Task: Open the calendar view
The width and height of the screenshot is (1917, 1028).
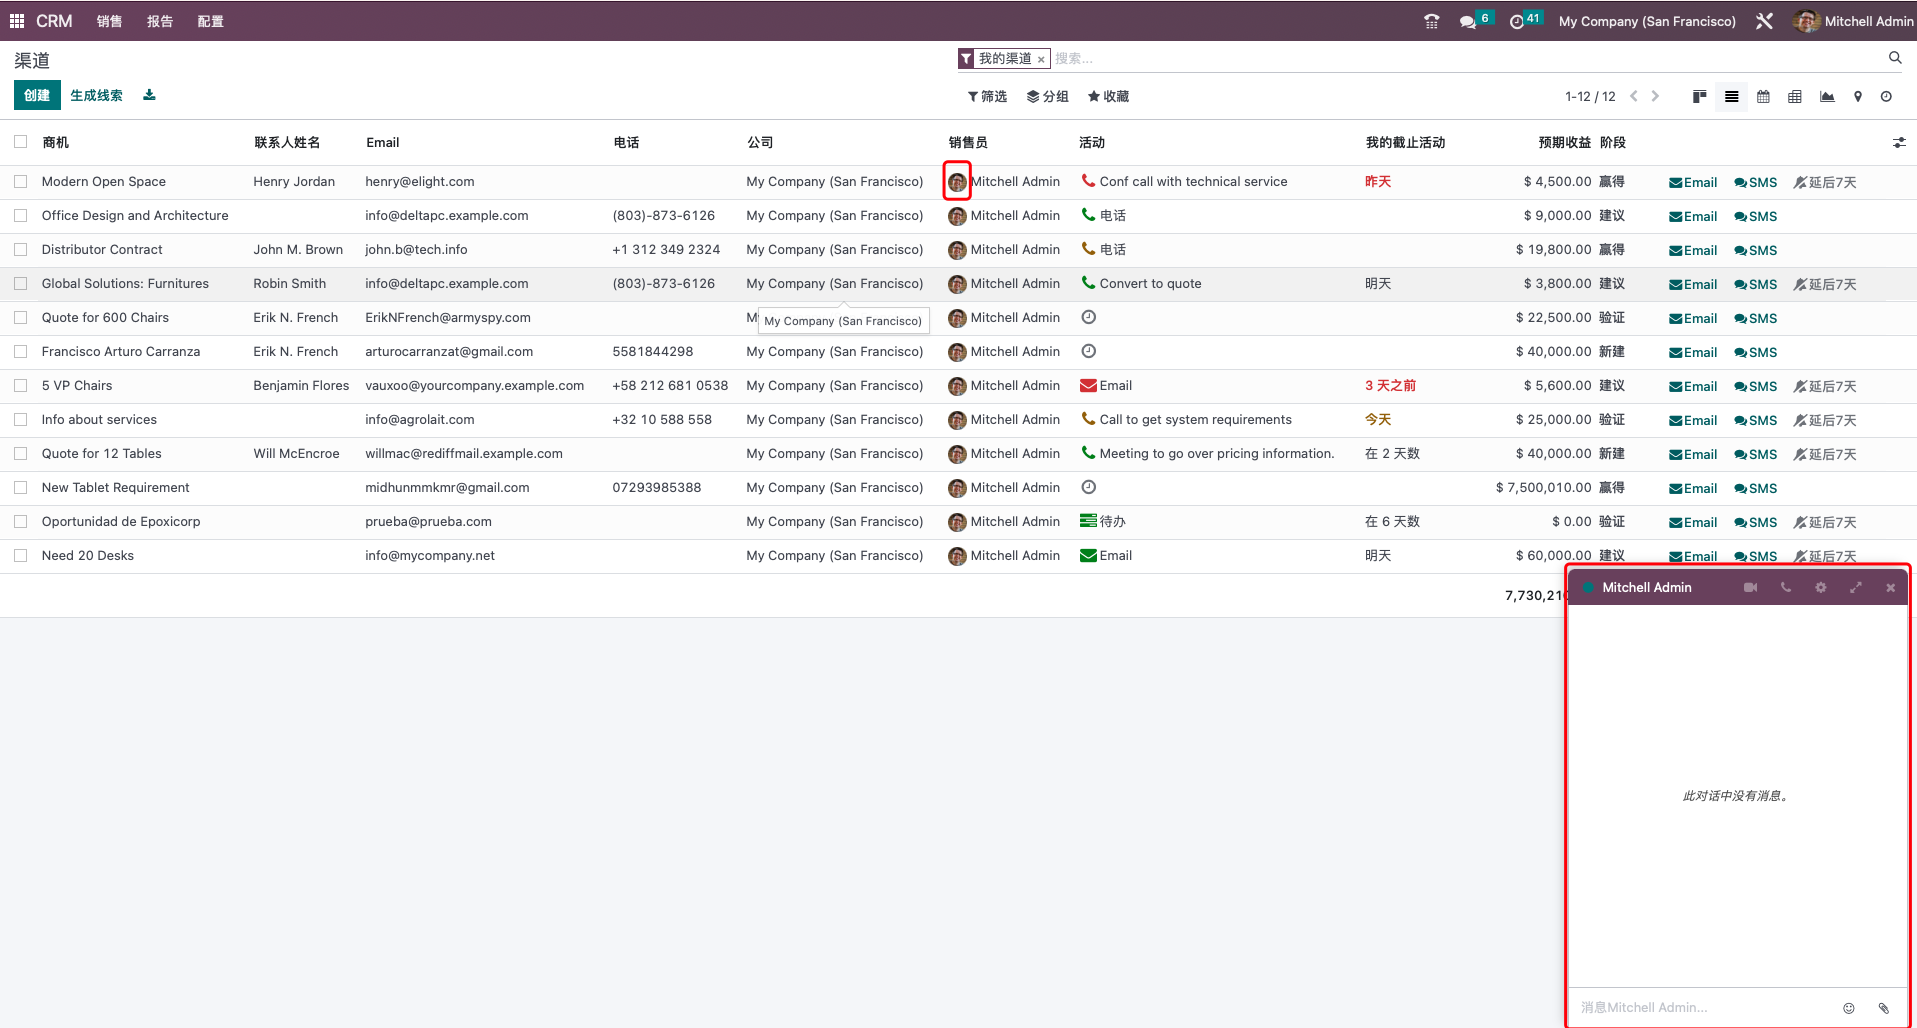Action: [1763, 96]
